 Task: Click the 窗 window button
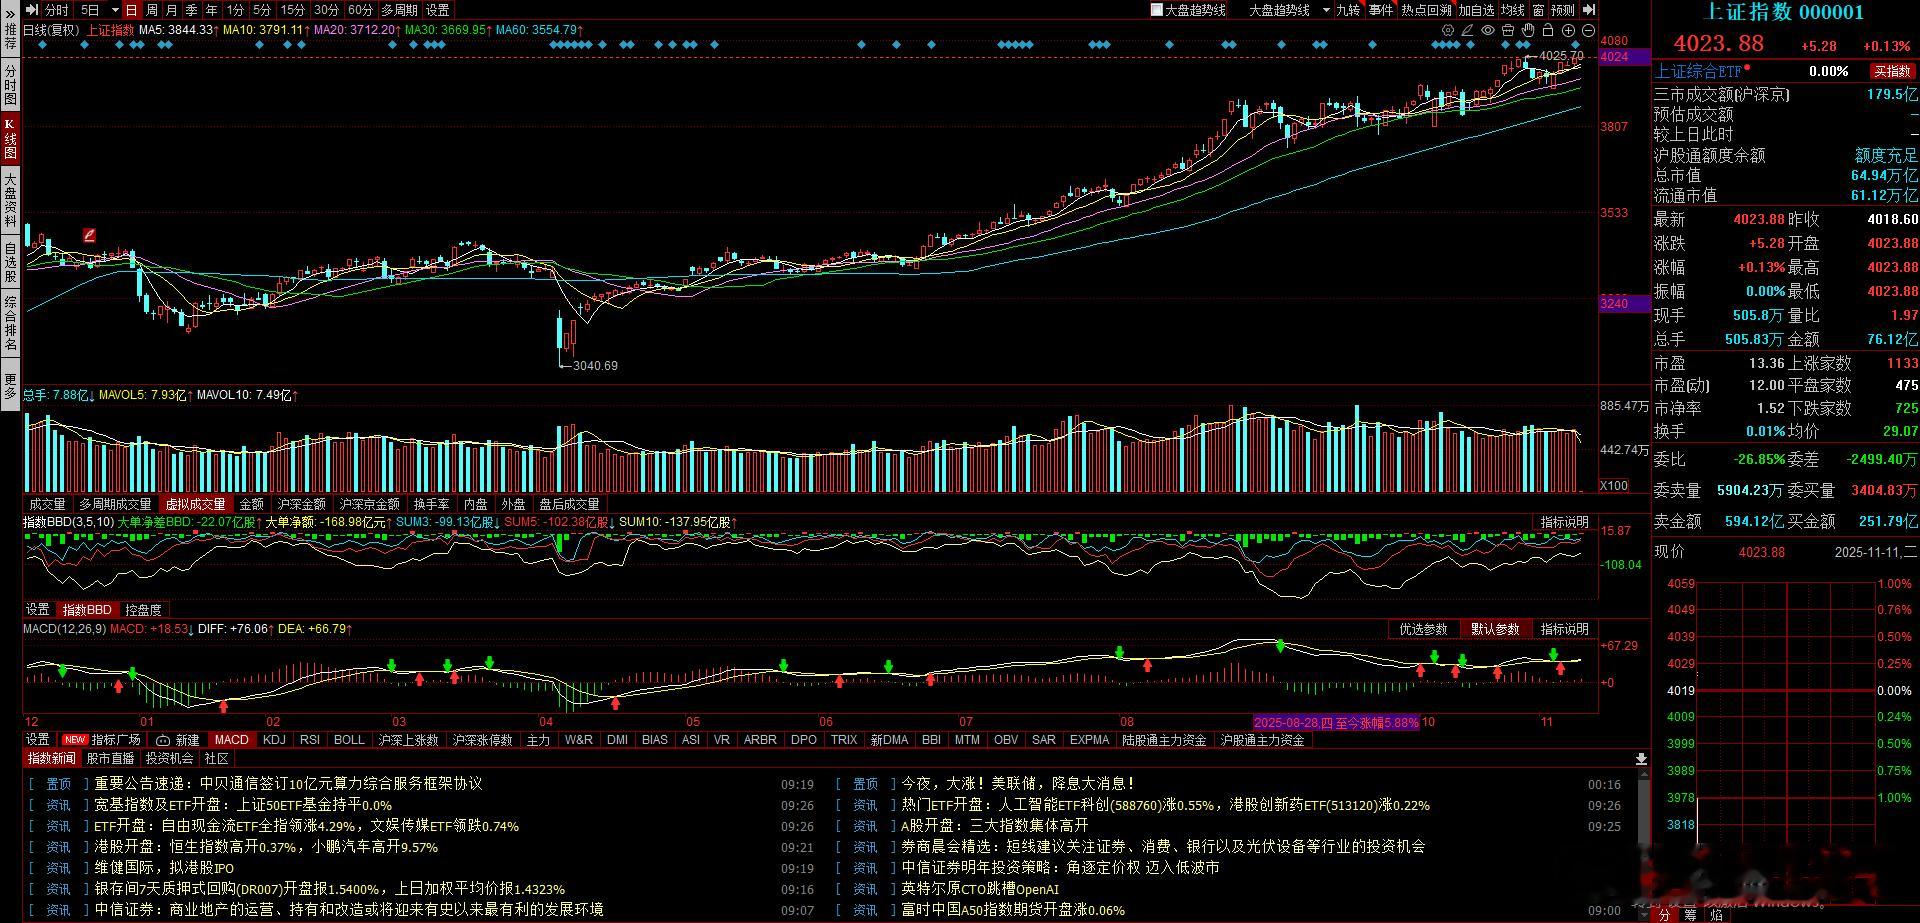pos(1538,10)
